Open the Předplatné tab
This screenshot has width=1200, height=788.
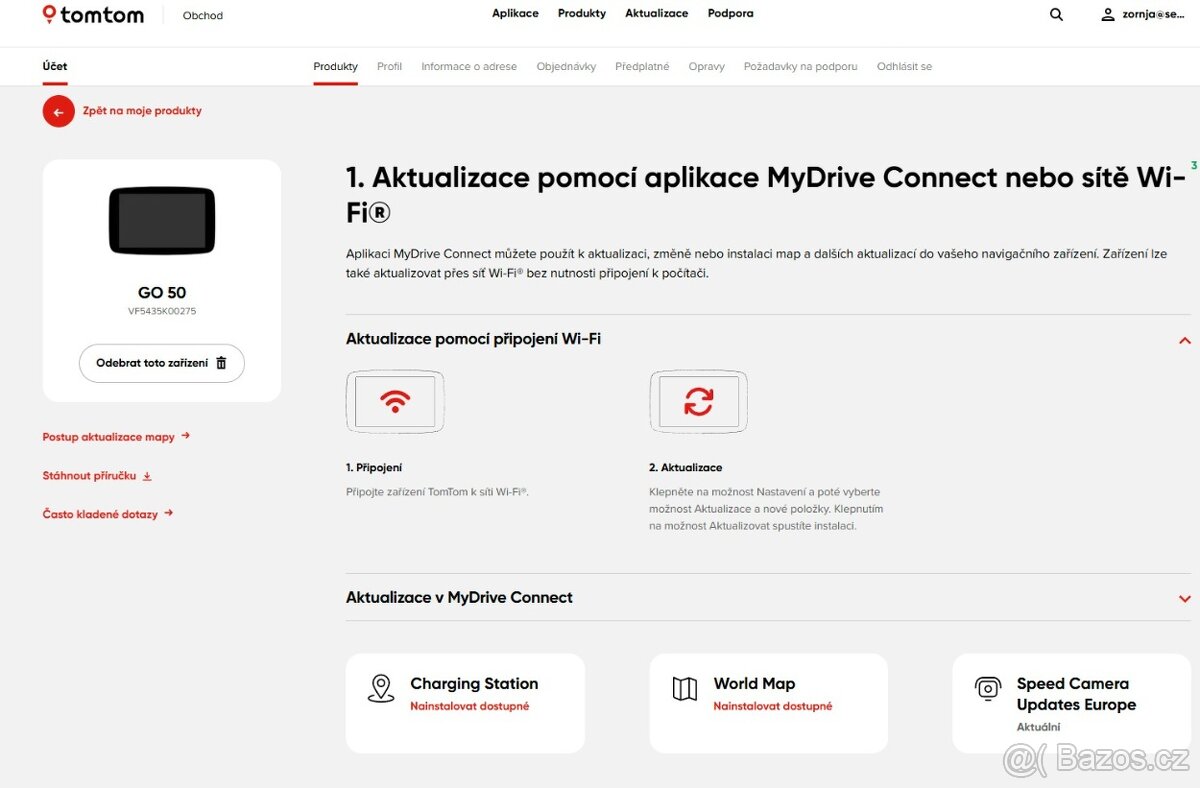point(642,66)
